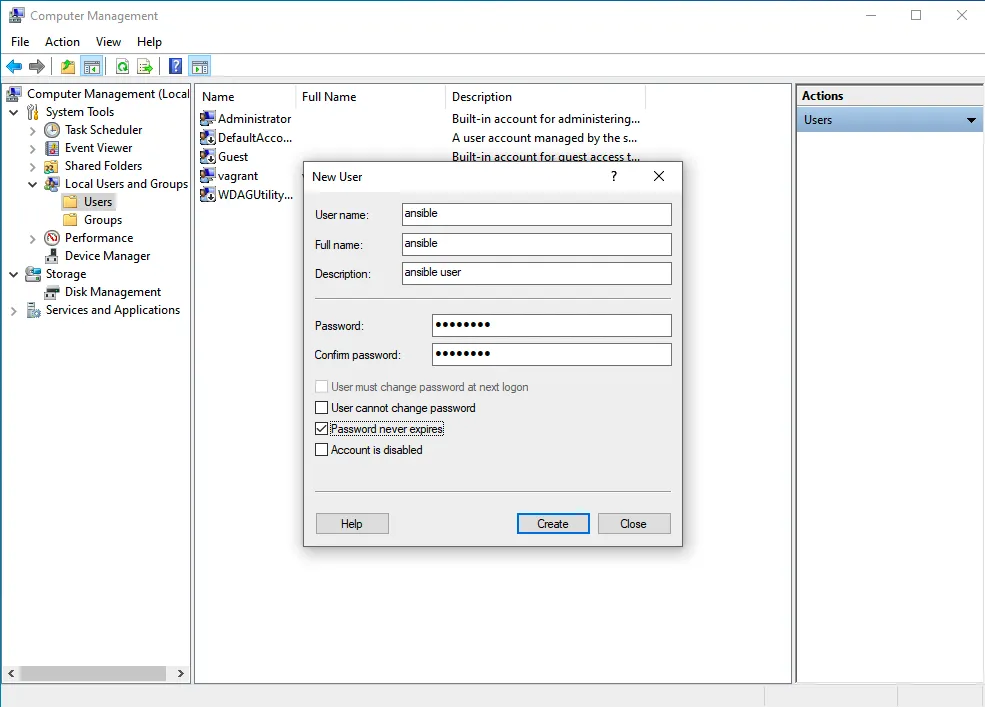Sort by the Name column header
The height and width of the screenshot is (707, 985).
point(246,97)
